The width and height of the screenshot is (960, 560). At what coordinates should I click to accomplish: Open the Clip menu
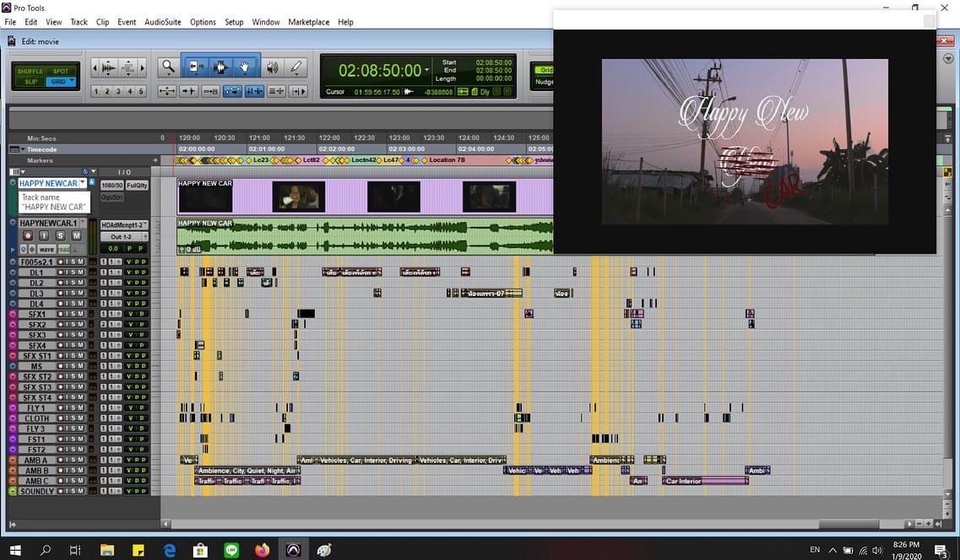pyautogui.click(x=102, y=22)
